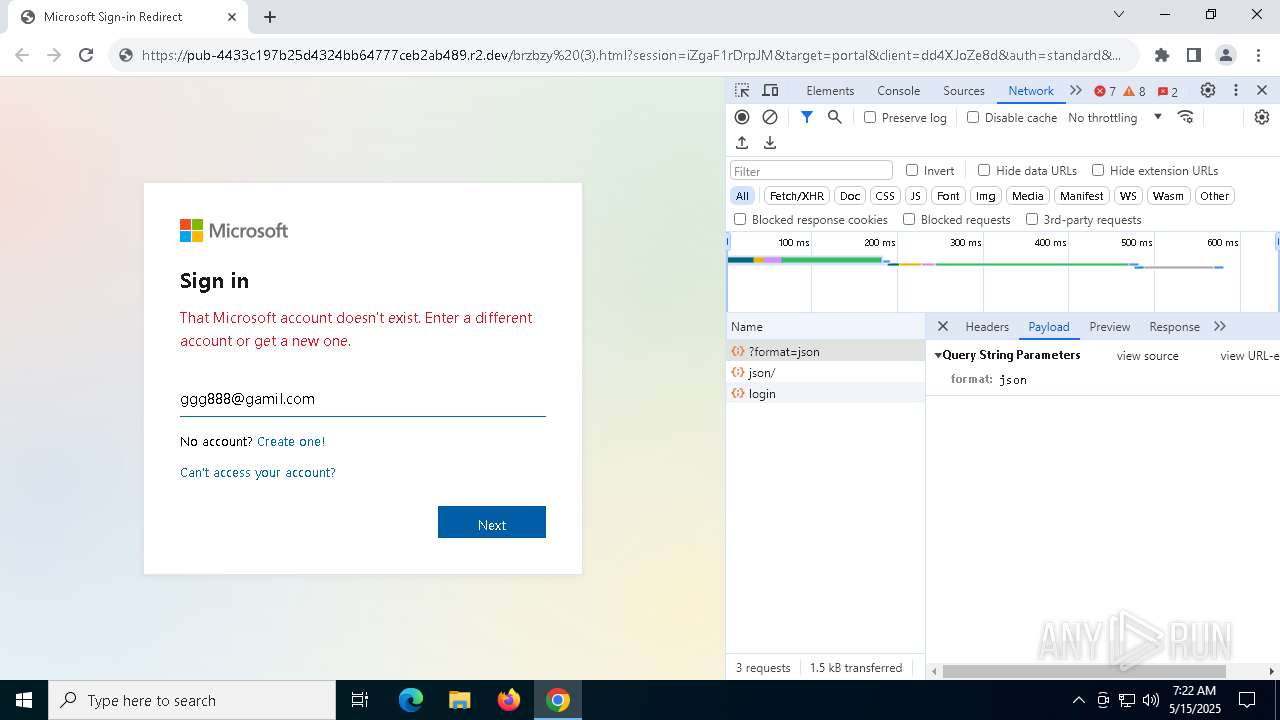Follow the Create one! link

click(291, 441)
